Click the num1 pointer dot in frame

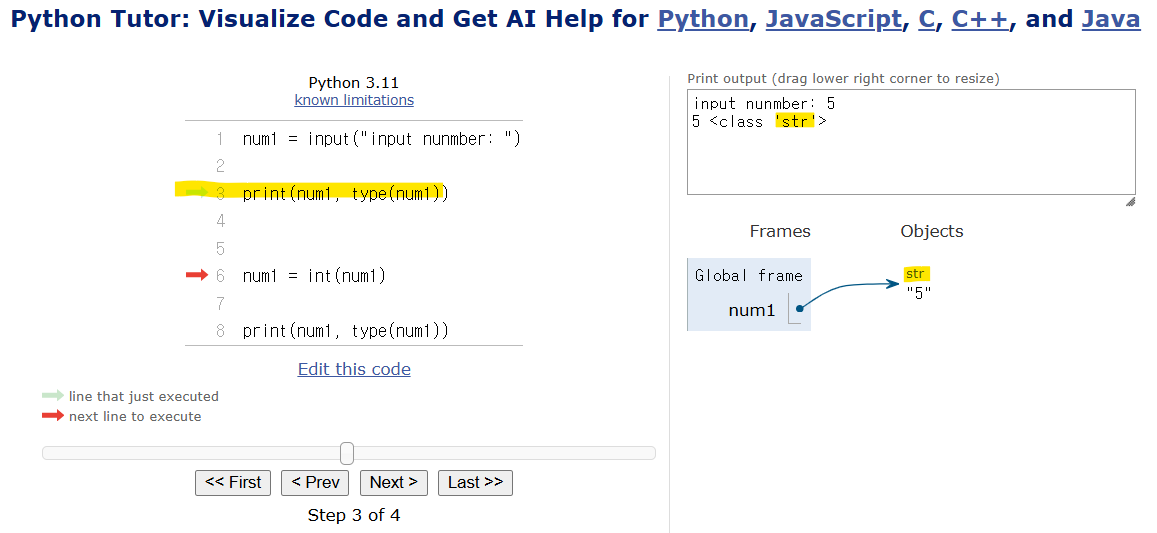(x=799, y=309)
